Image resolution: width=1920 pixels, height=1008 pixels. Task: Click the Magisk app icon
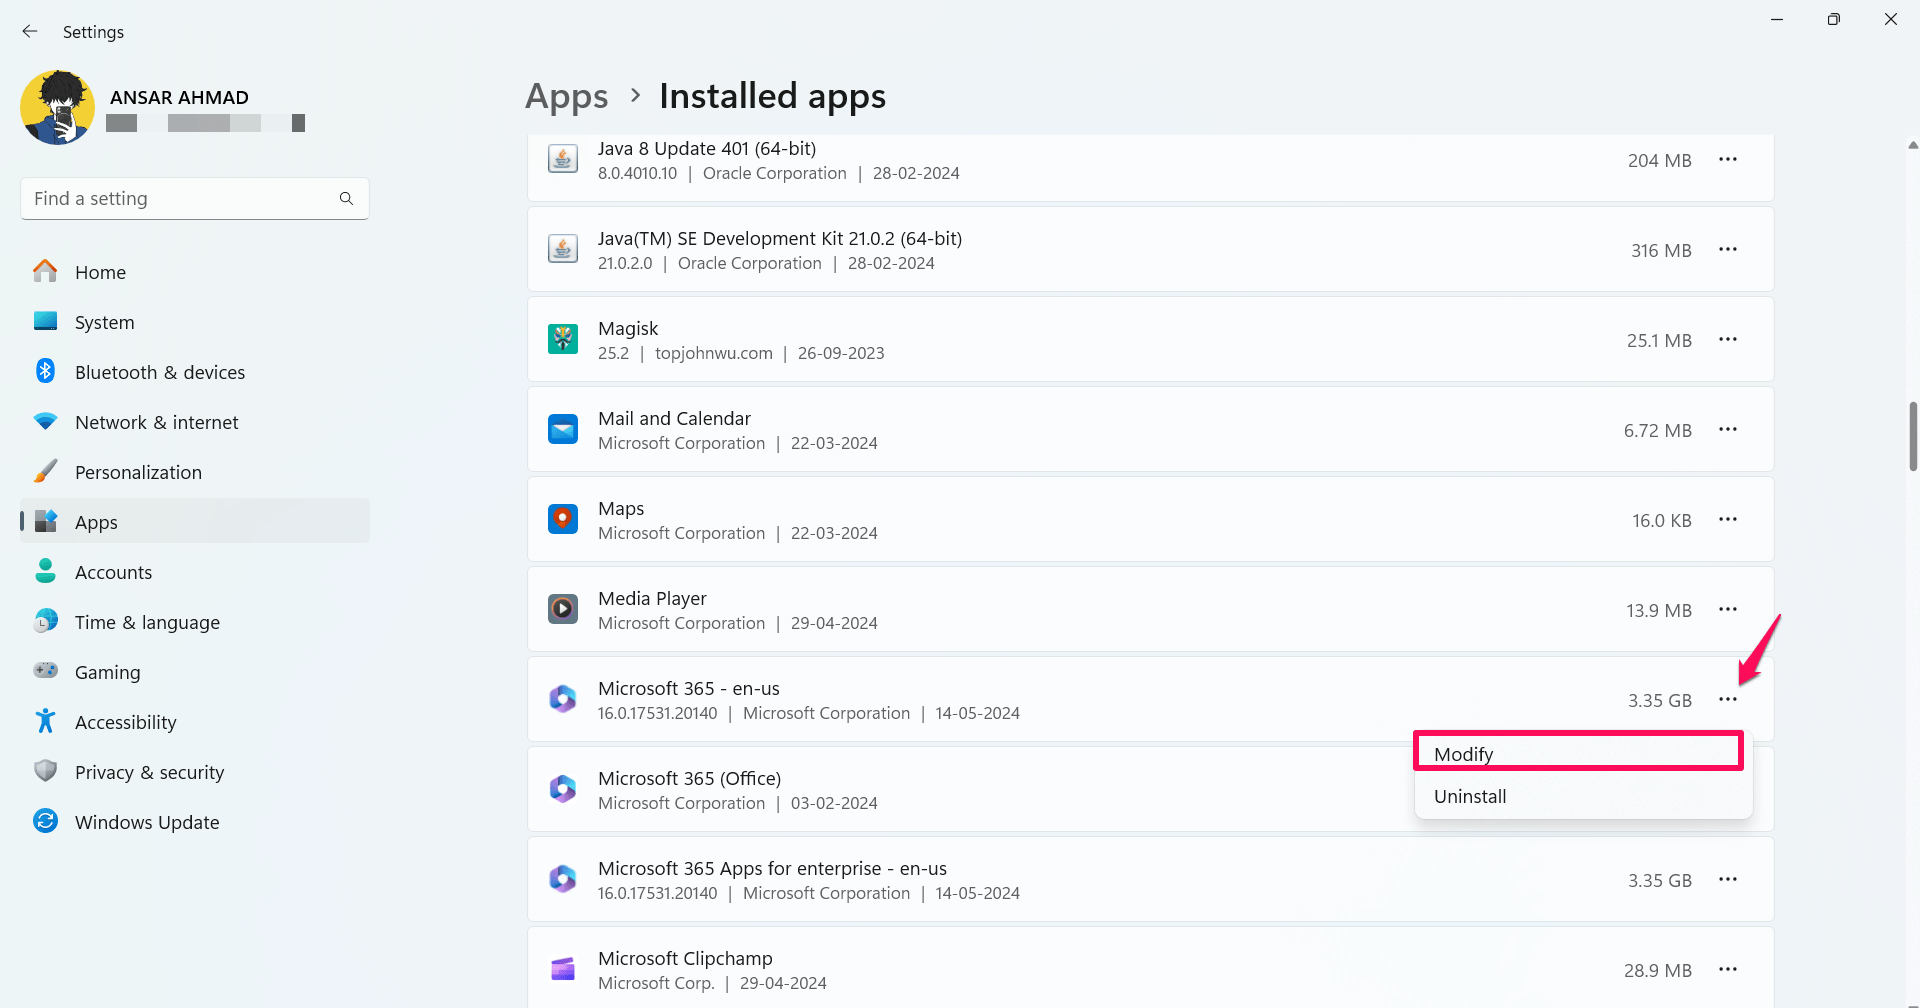[563, 339]
